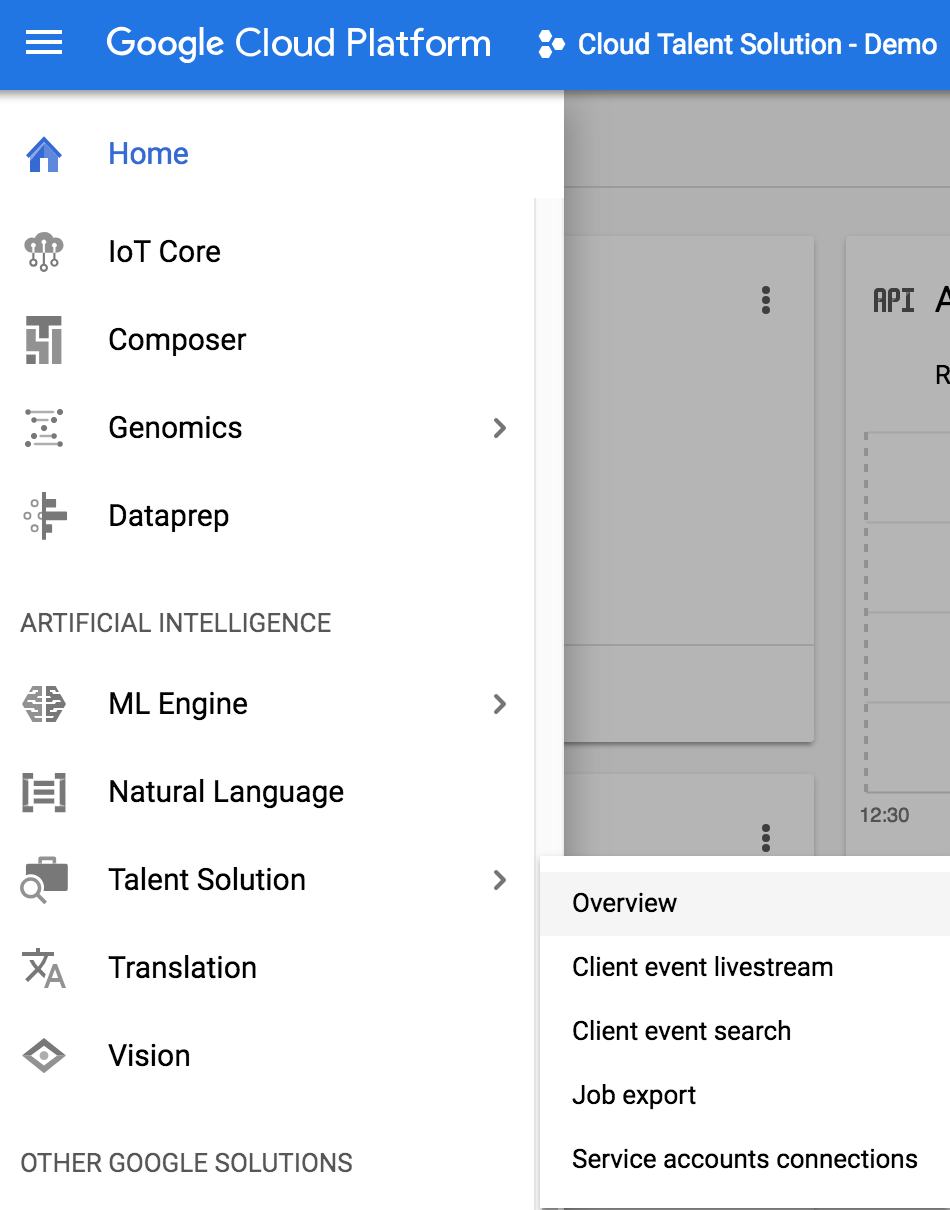
Task: Click the Home icon in sidebar
Action: click(x=44, y=154)
